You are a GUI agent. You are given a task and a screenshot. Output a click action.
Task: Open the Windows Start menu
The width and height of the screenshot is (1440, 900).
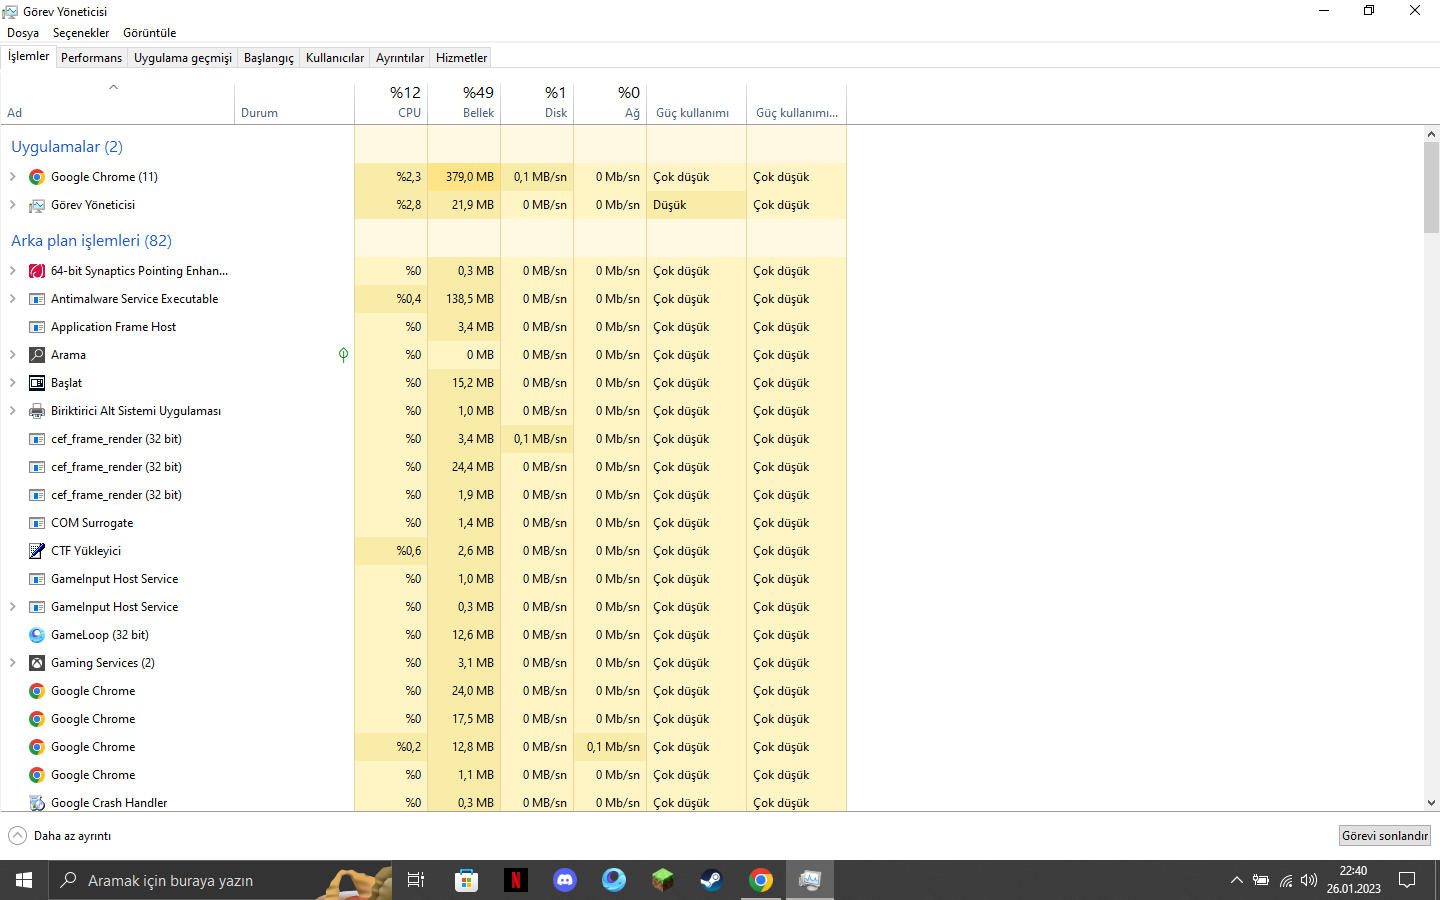click(24, 880)
